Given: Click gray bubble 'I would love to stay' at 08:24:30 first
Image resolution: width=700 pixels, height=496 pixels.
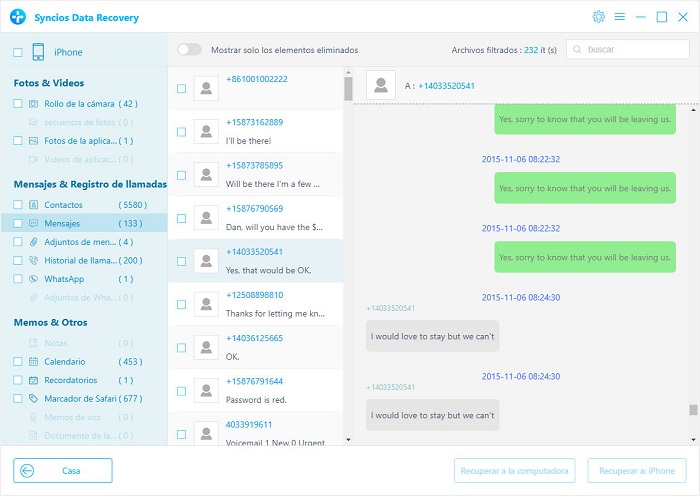Looking at the screenshot, I should pos(433,336).
